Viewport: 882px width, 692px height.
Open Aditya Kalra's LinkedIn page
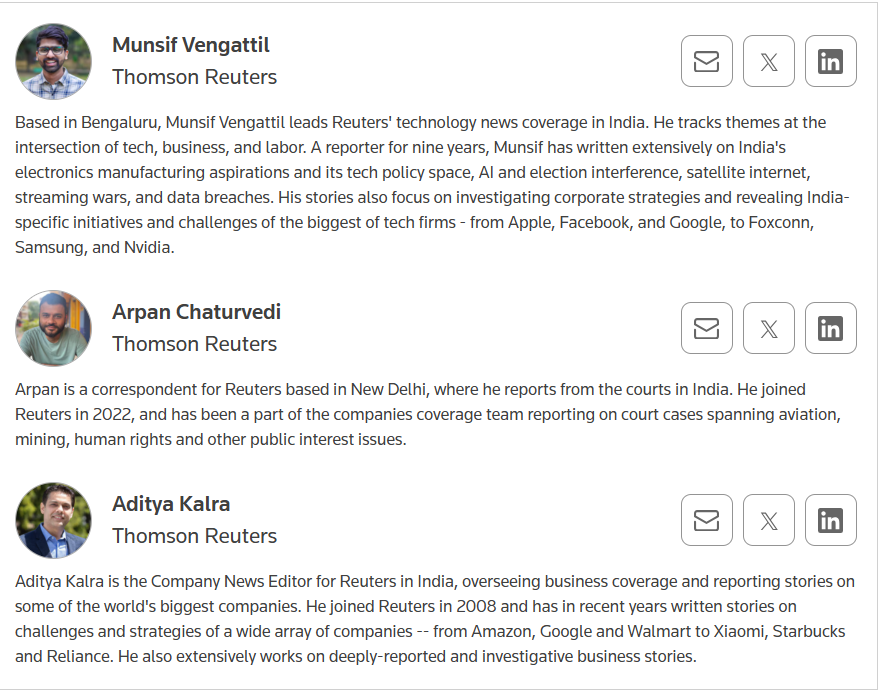pyautogui.click(x=830, y=520)
